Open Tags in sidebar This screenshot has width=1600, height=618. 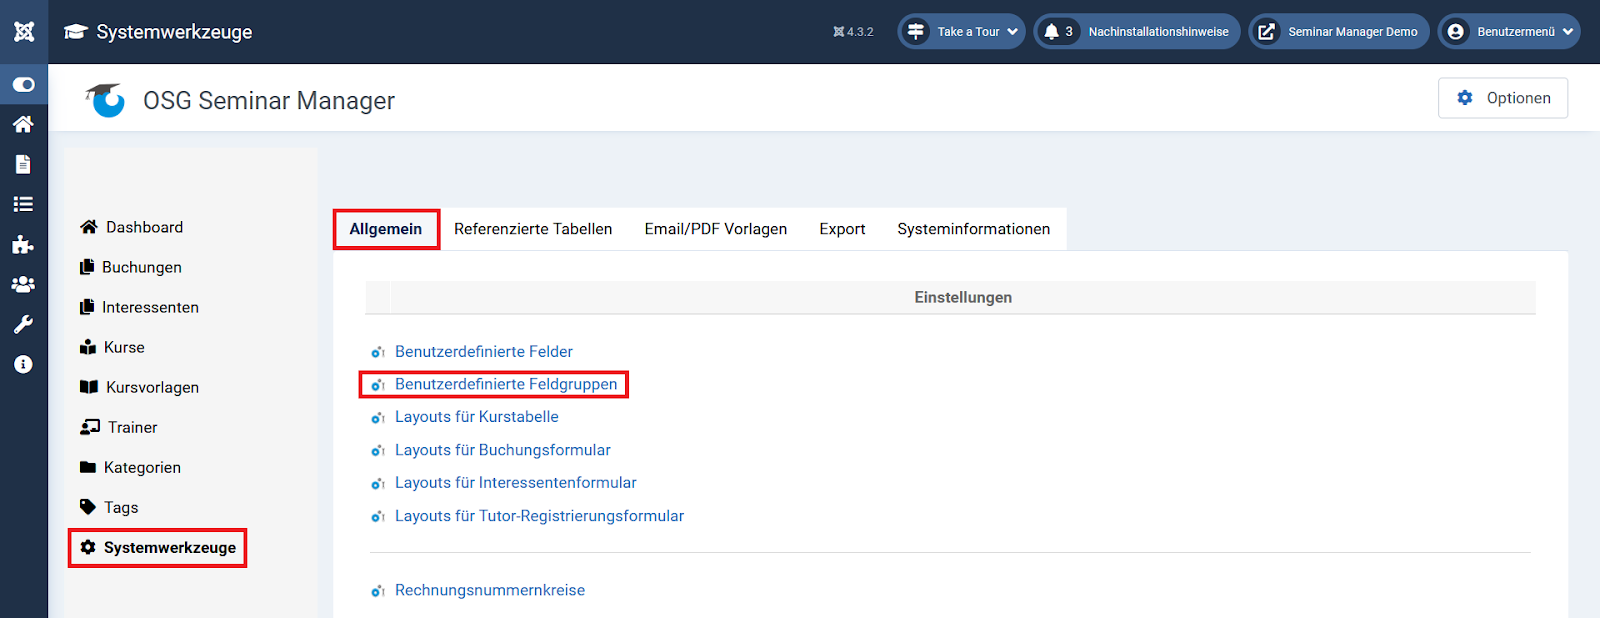pyautogui.click(x=121, y=507)
